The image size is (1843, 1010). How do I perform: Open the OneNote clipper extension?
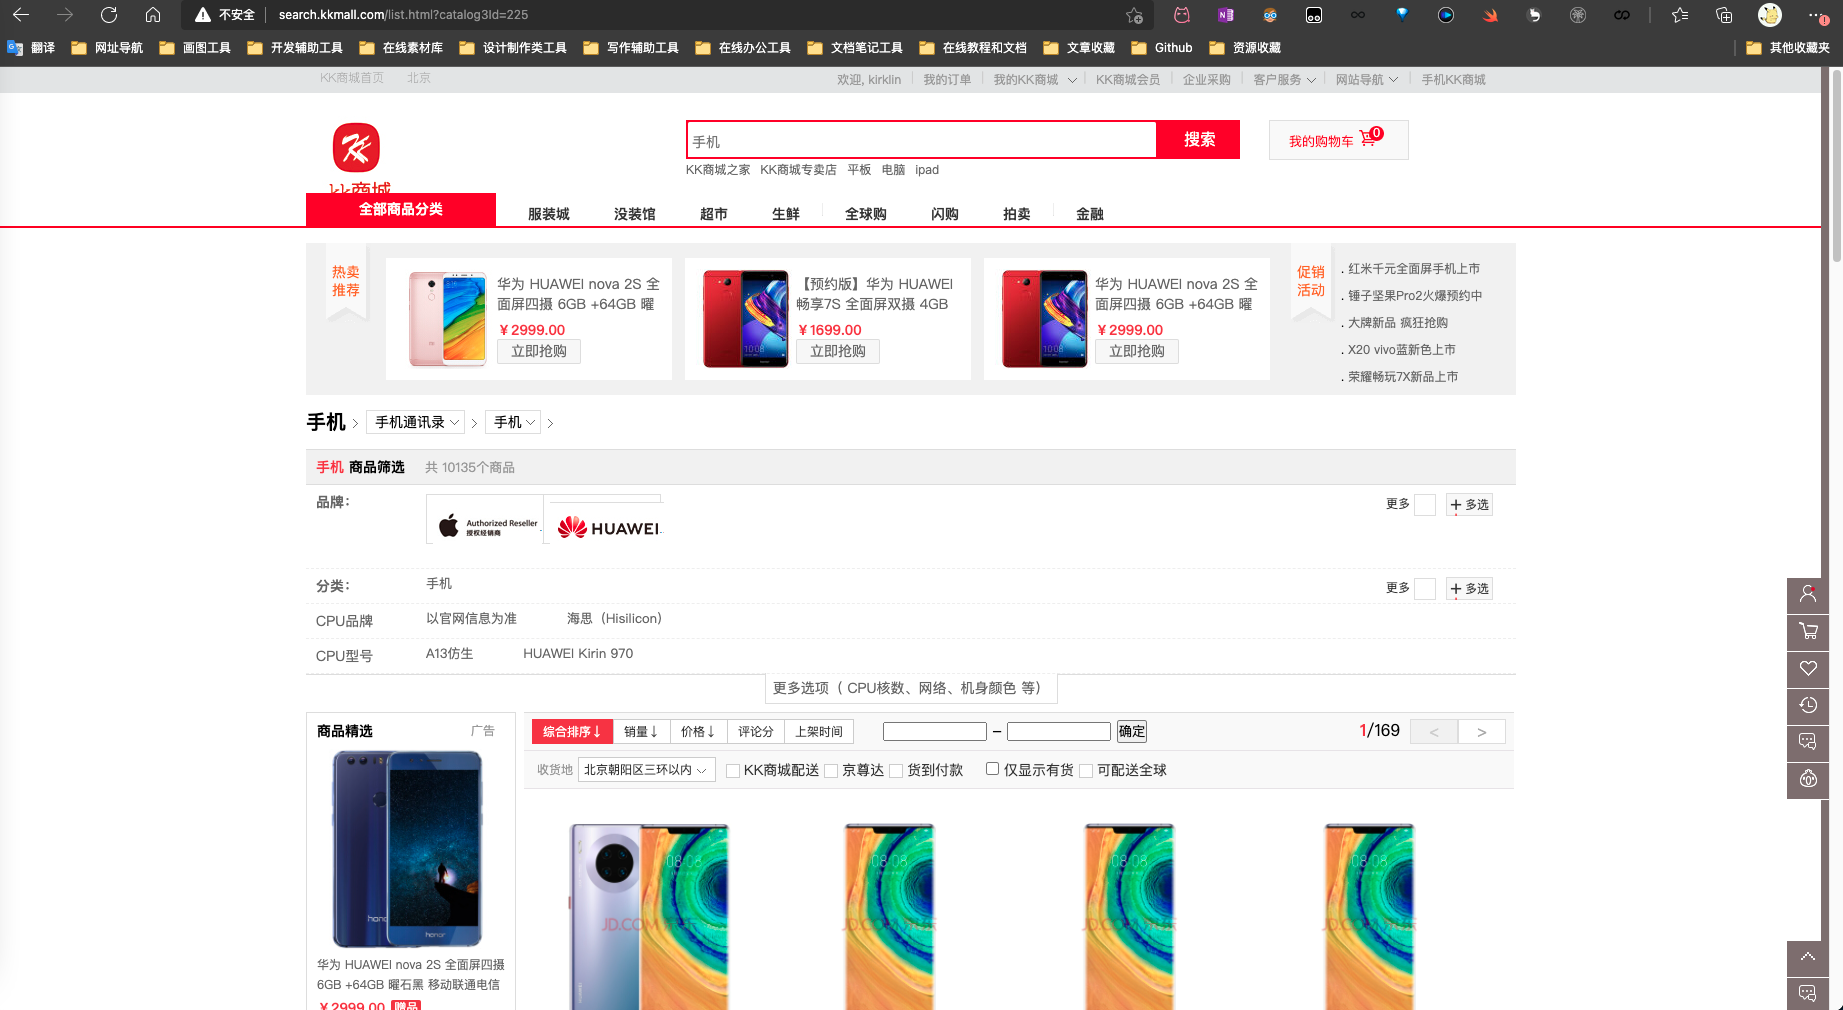click(1226, 15)
